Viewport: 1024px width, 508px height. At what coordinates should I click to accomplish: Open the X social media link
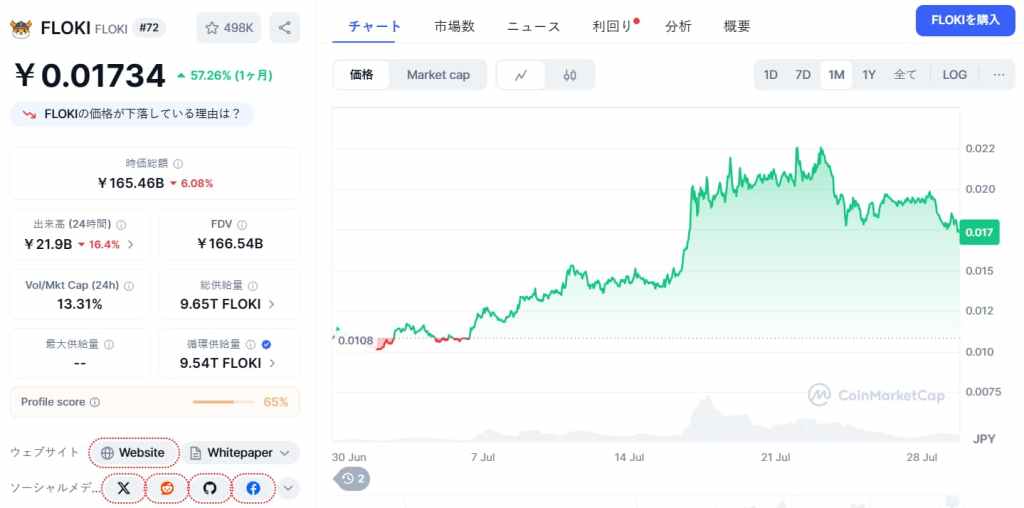tap(123, 488)
